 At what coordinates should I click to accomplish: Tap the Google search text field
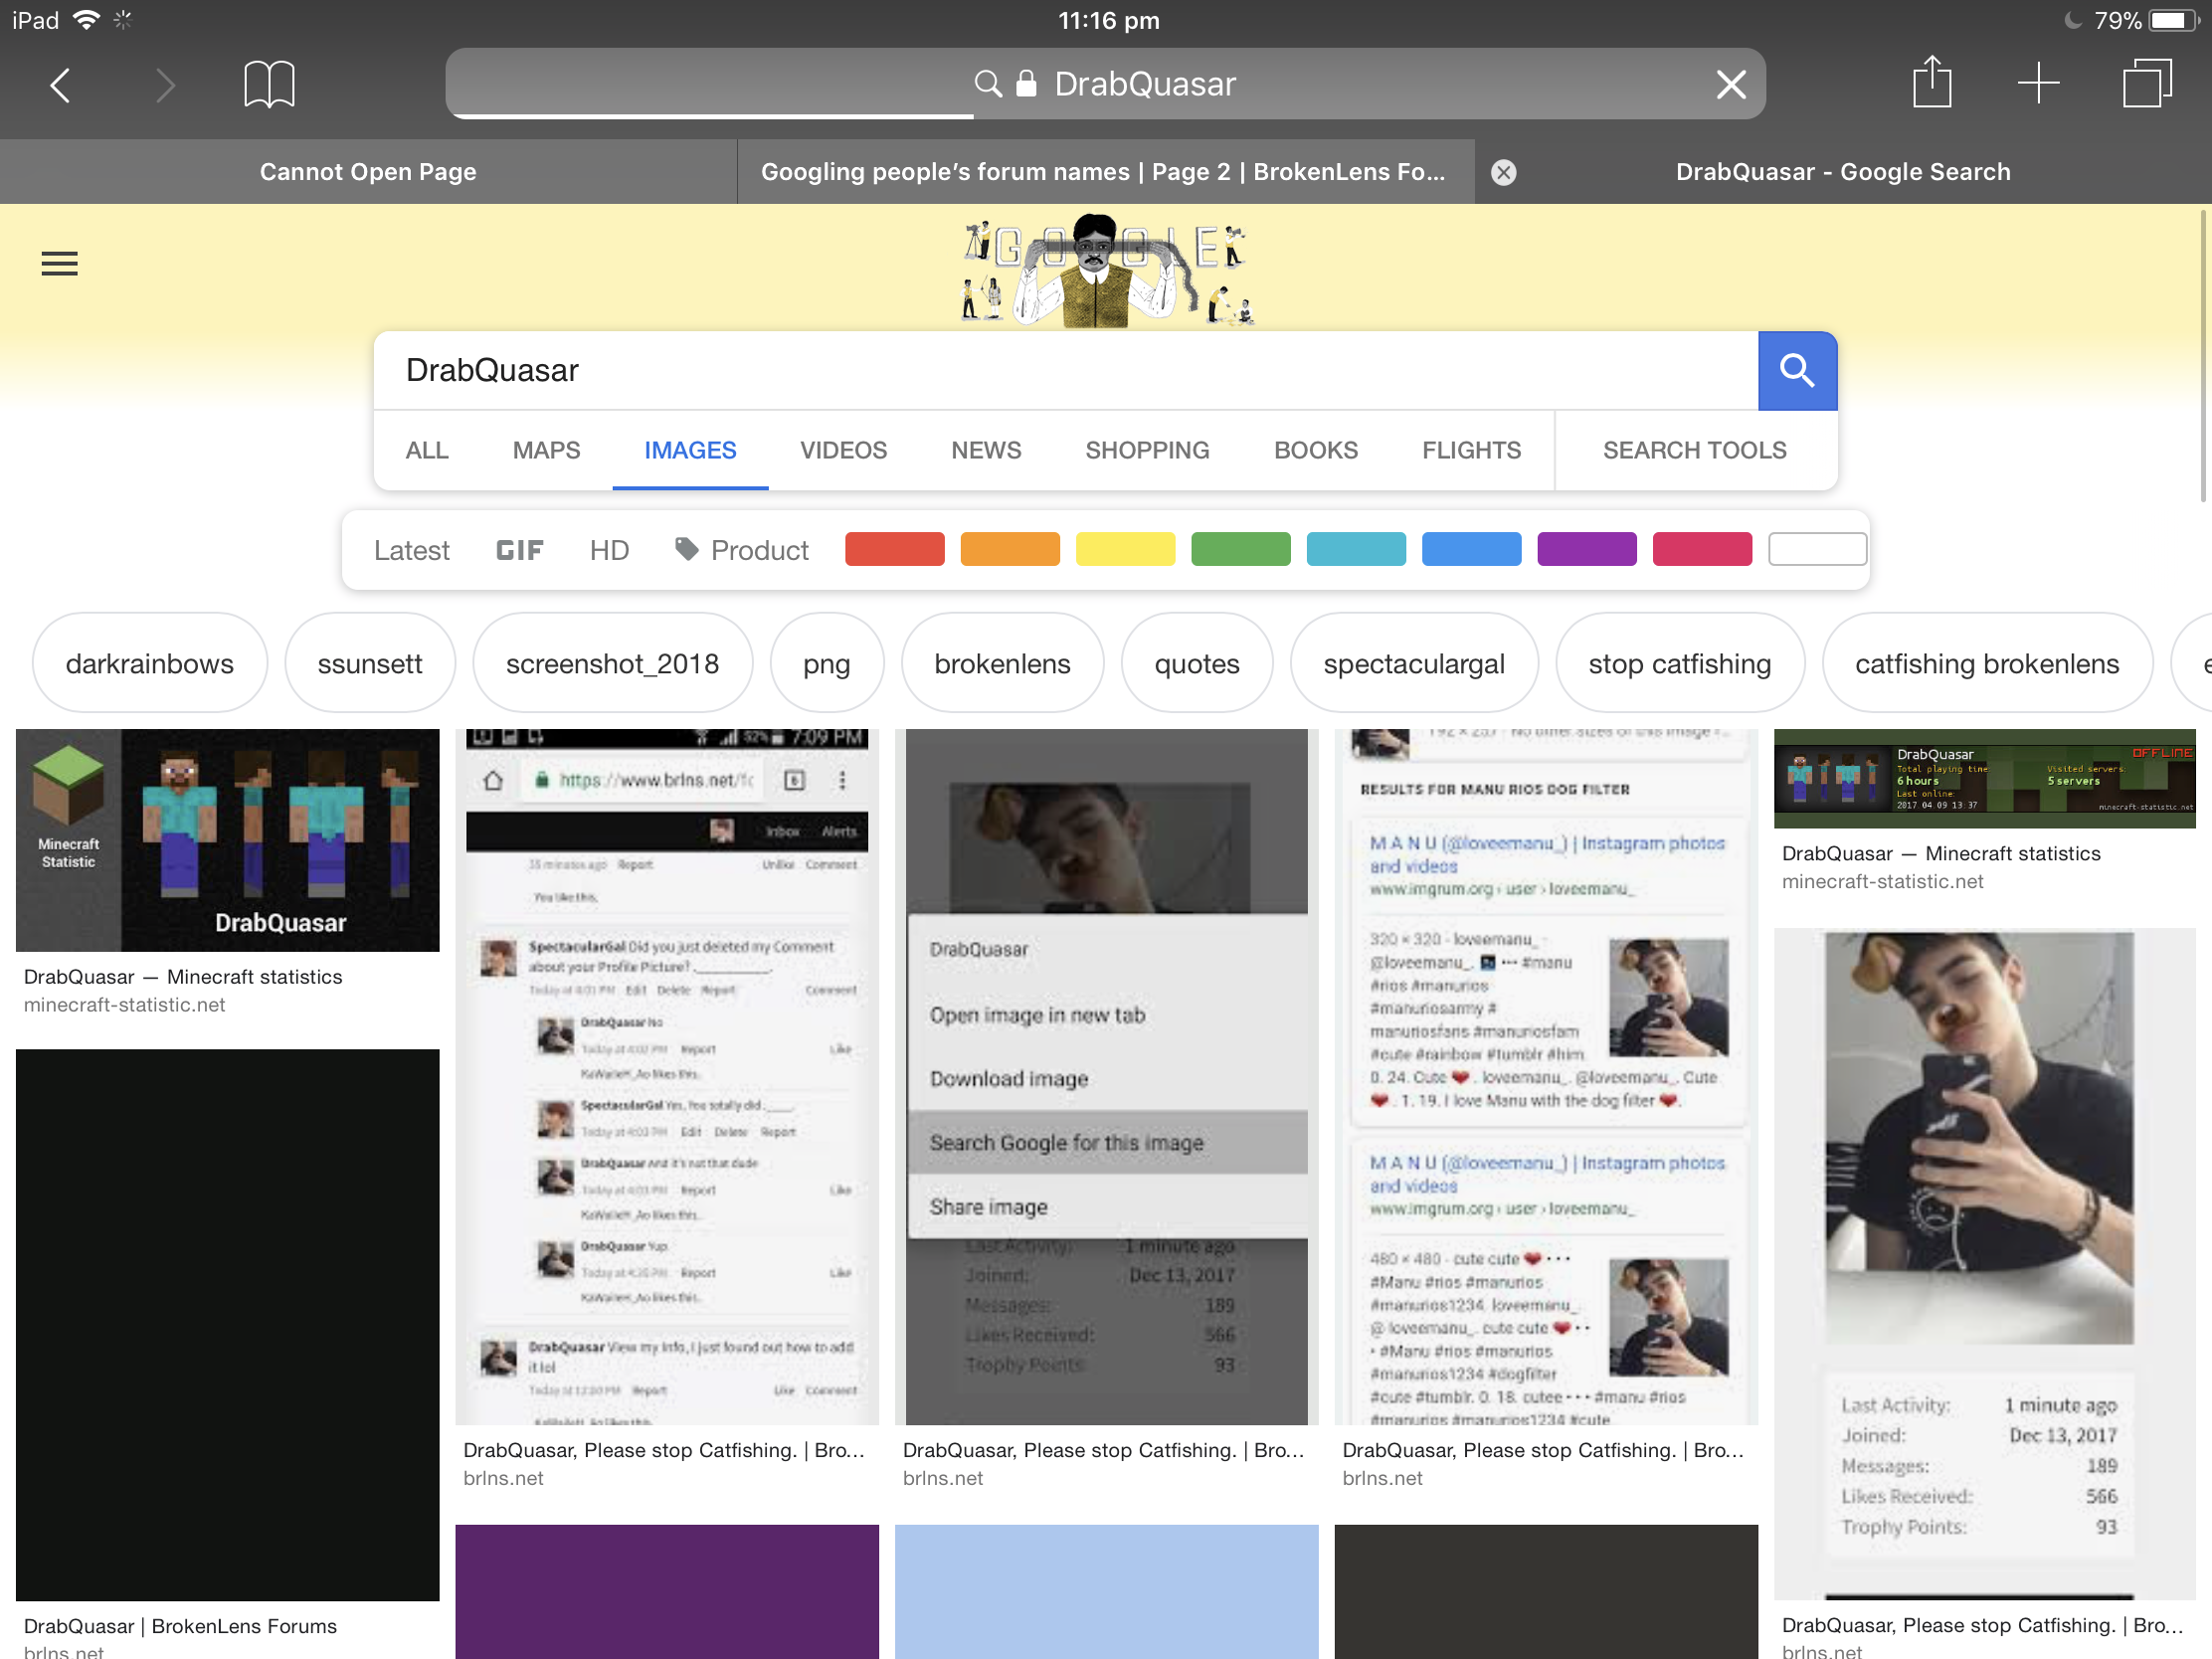coord(1066,371)
